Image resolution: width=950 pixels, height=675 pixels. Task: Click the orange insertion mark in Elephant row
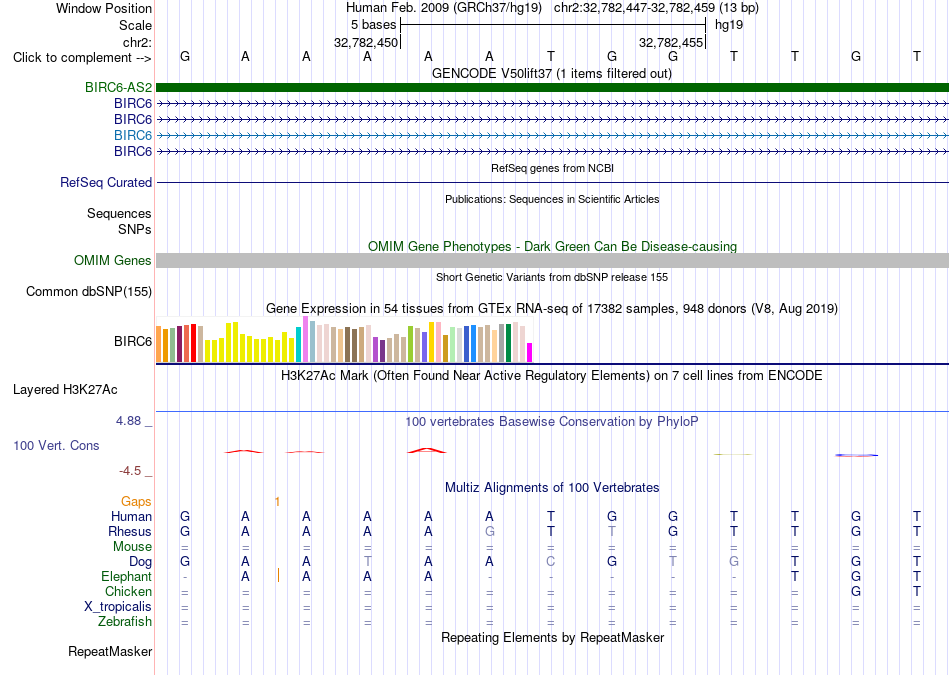click(x=278, y=576)
